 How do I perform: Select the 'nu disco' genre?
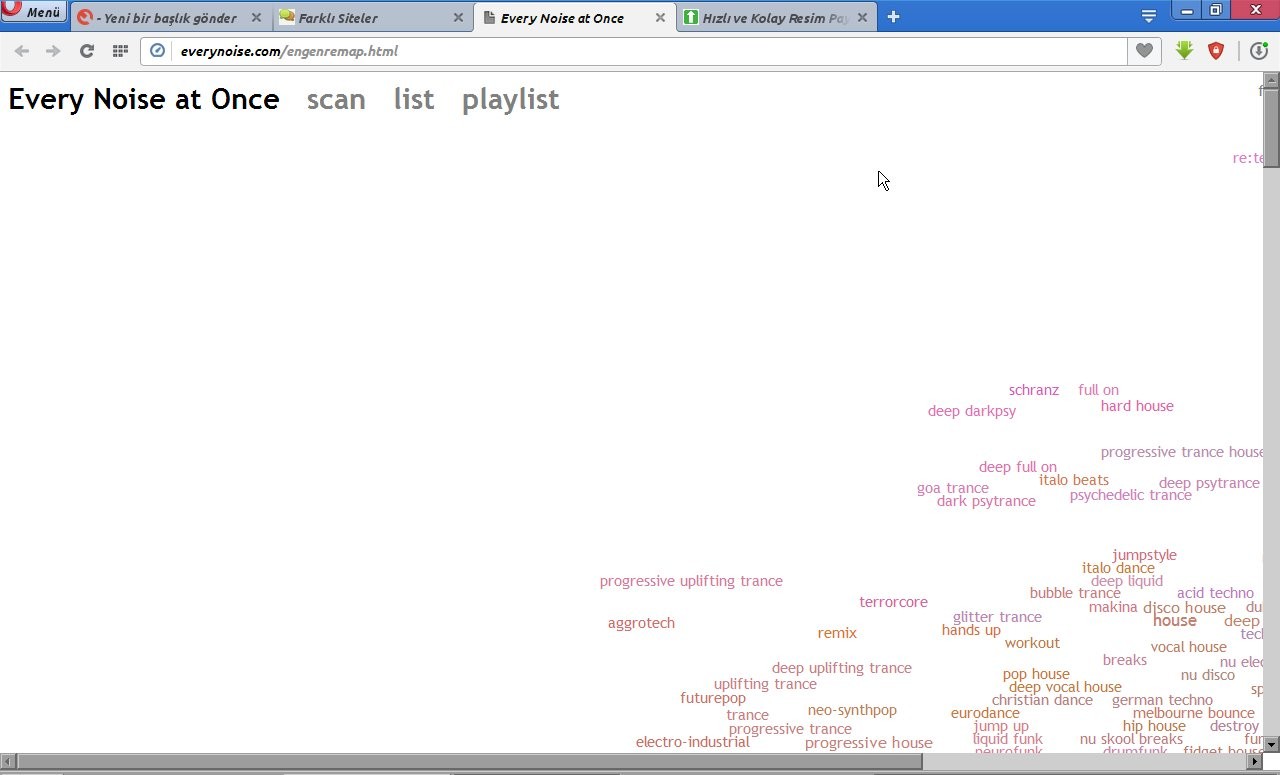pyautogui.click(x=1208, y=675)
